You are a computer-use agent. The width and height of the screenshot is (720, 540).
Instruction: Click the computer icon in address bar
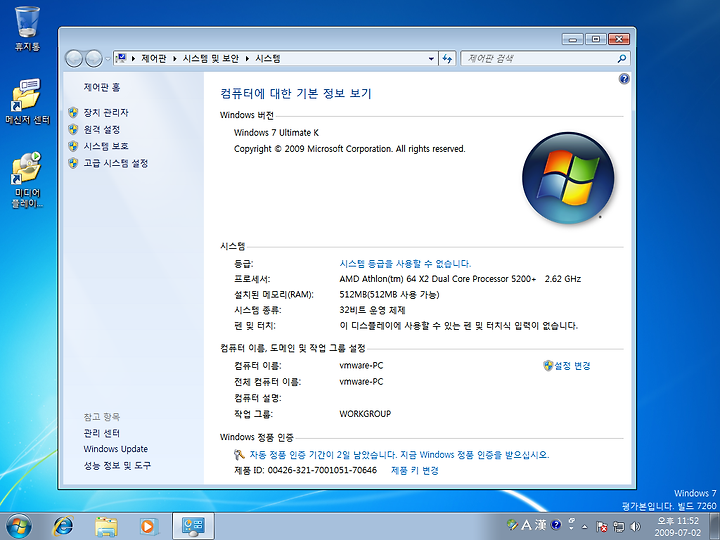122,58
